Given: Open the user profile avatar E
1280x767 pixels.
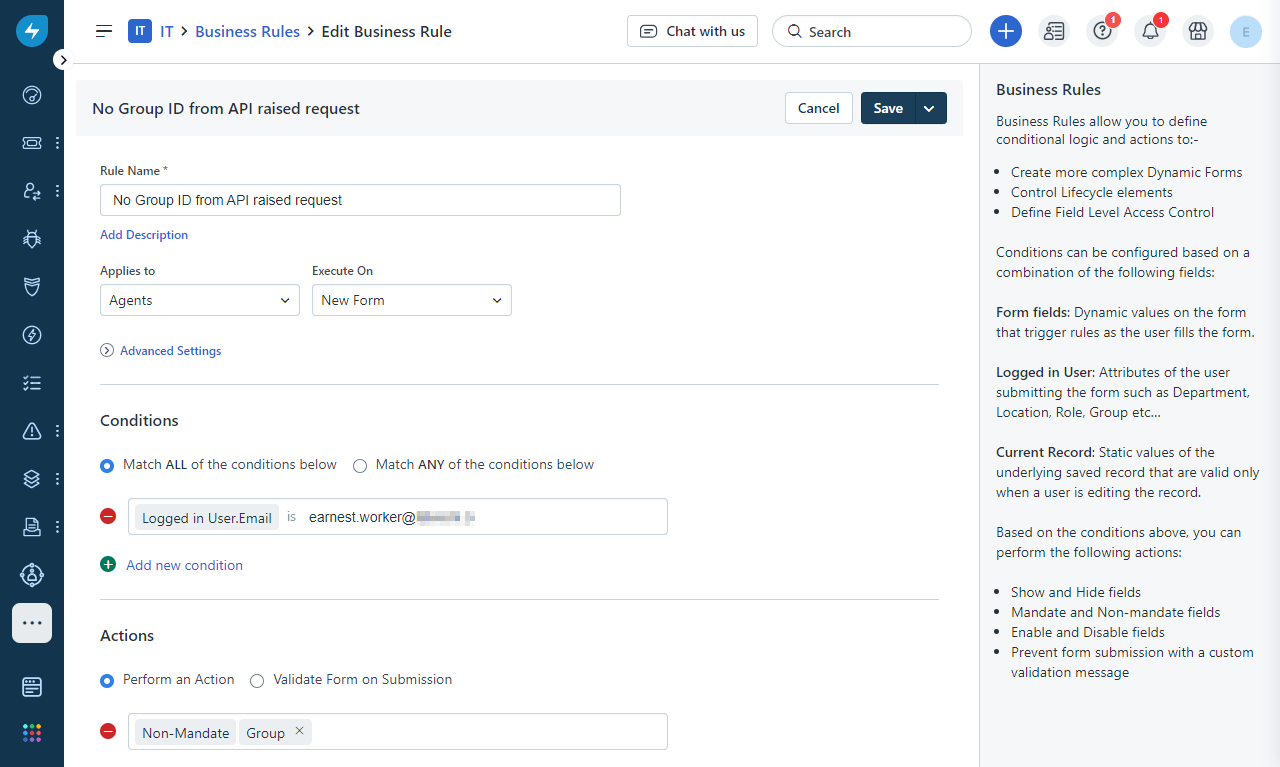Looking at the screenshot, I should [1246, 31].
